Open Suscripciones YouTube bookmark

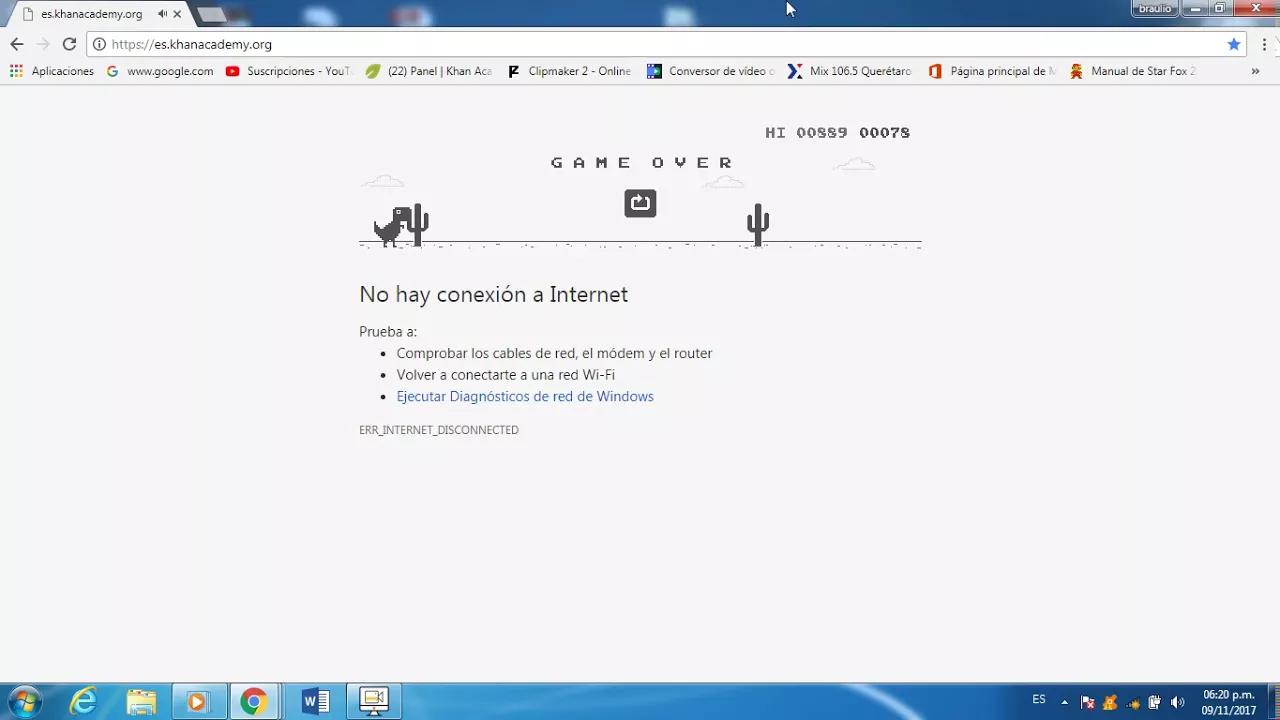(288, 71)
